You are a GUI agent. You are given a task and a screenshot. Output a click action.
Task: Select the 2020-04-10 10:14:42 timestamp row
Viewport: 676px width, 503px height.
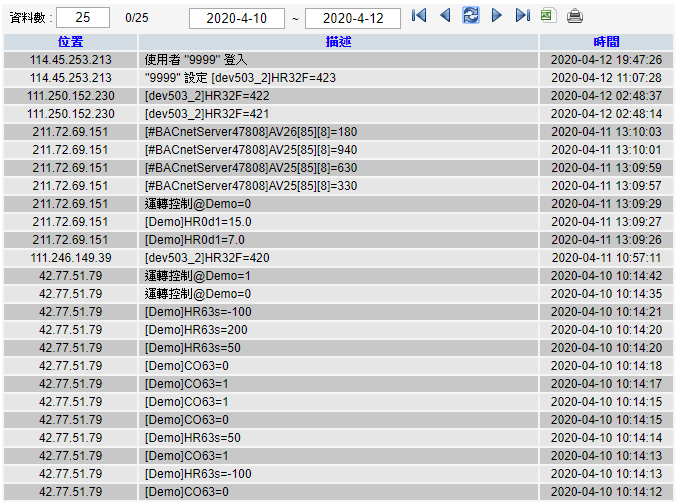(606, 276)
